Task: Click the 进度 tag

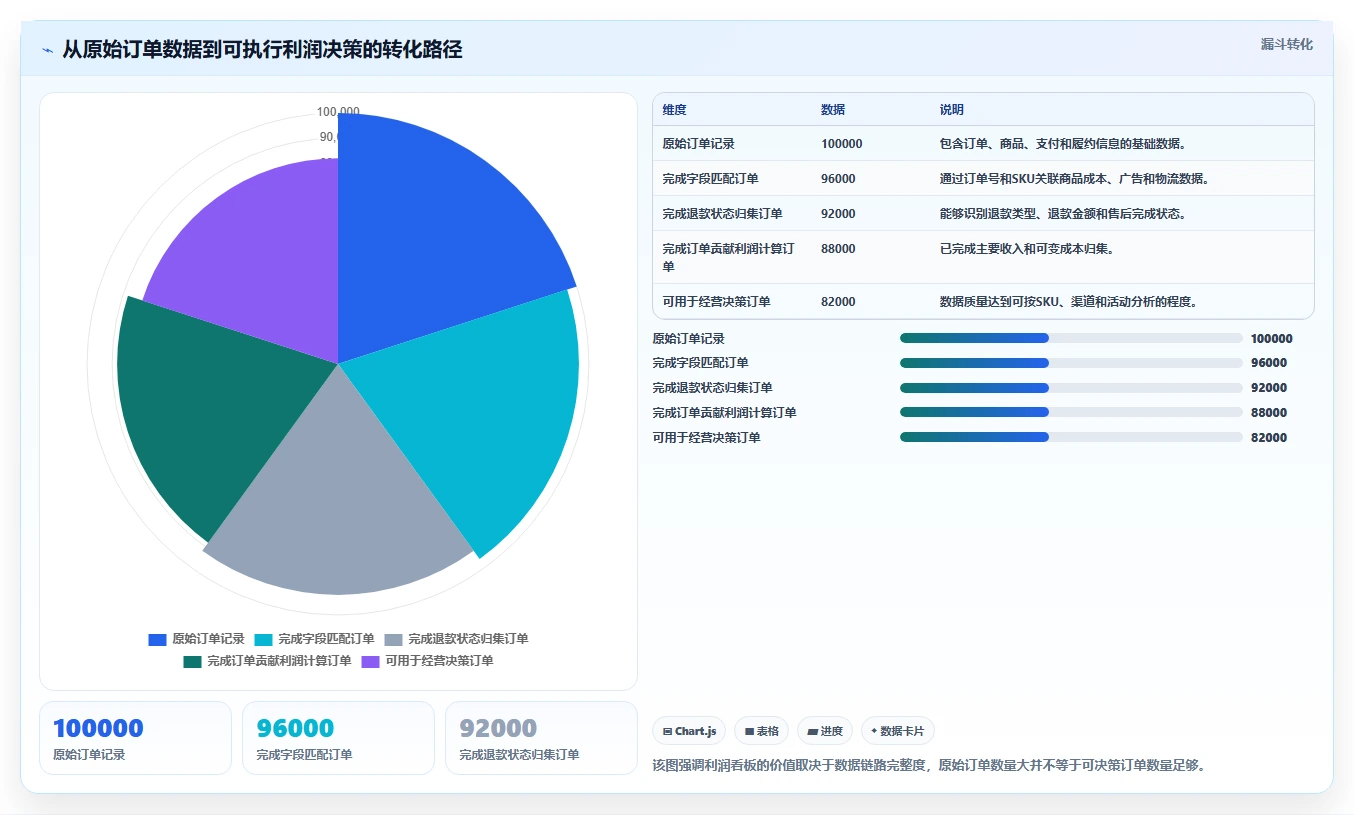Action: (825, 731)
